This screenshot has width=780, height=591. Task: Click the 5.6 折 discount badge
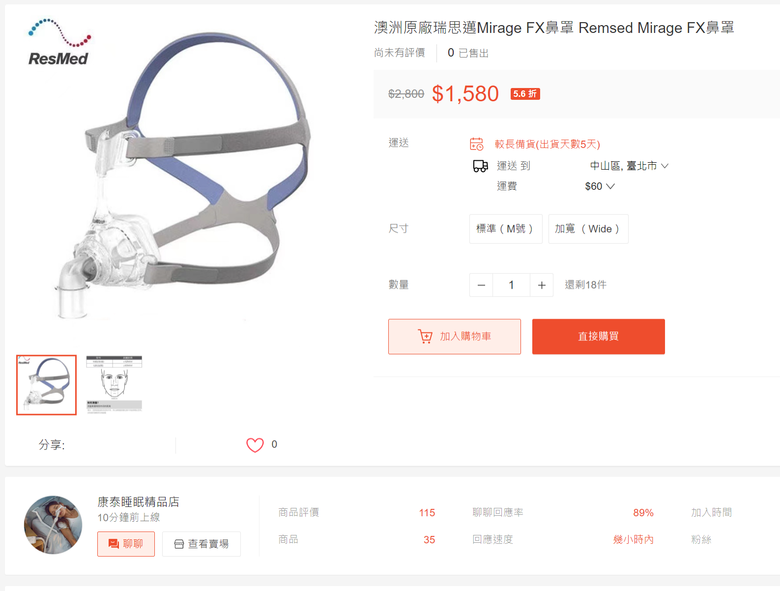click(x=525, y=94)
